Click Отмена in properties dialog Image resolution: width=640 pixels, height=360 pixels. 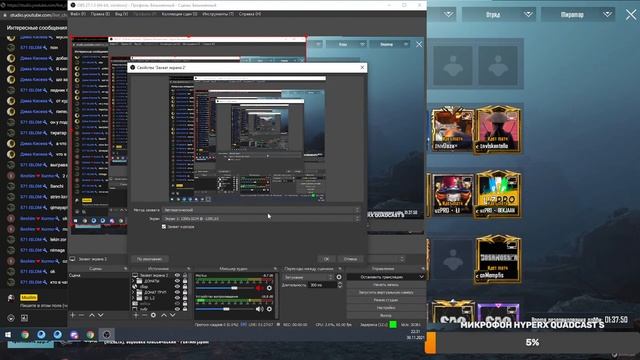coord(350,259)
